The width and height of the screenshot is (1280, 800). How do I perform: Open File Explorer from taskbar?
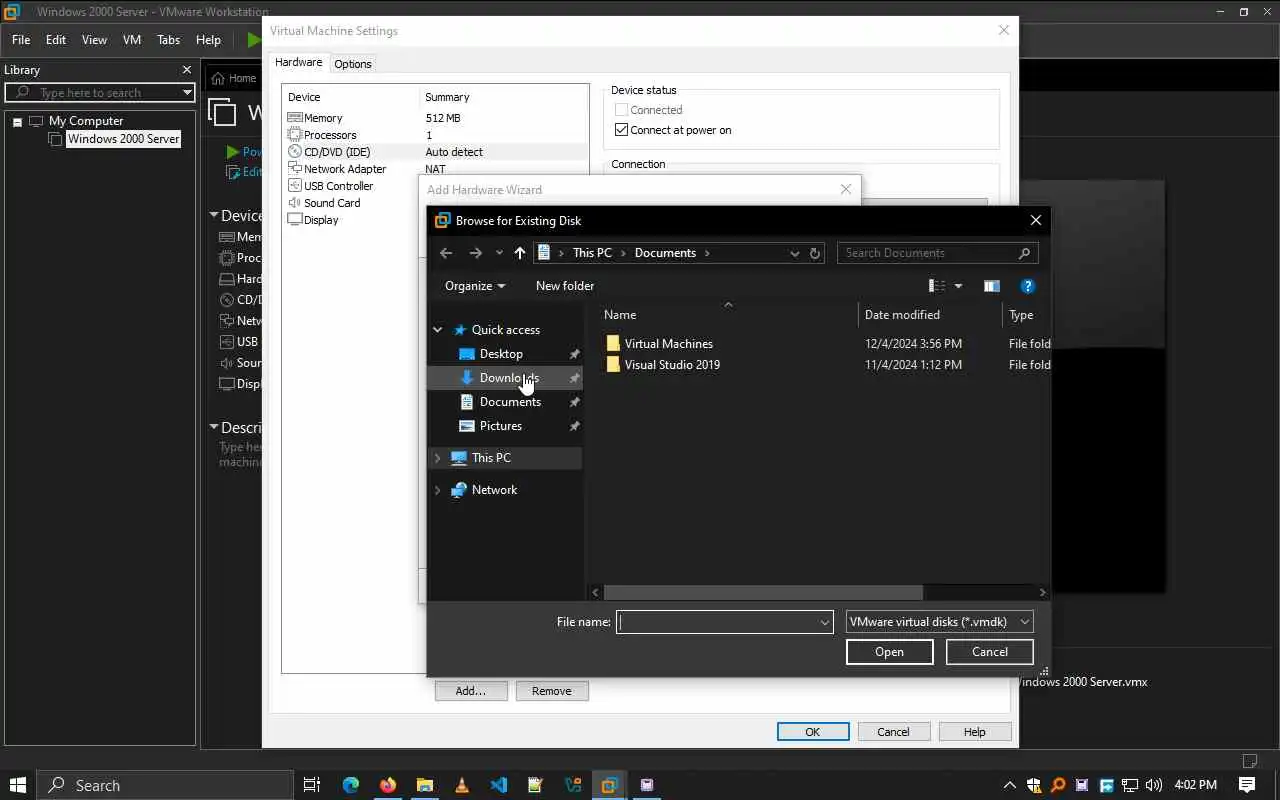click(425, 785)
